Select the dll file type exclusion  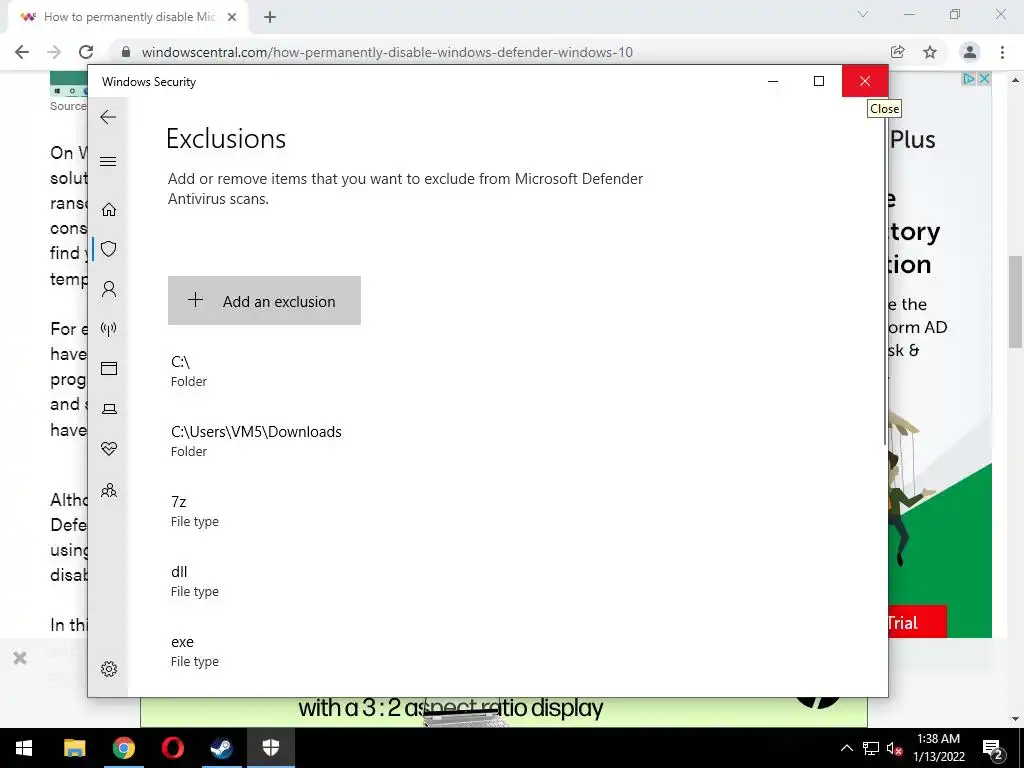[195, 581]
